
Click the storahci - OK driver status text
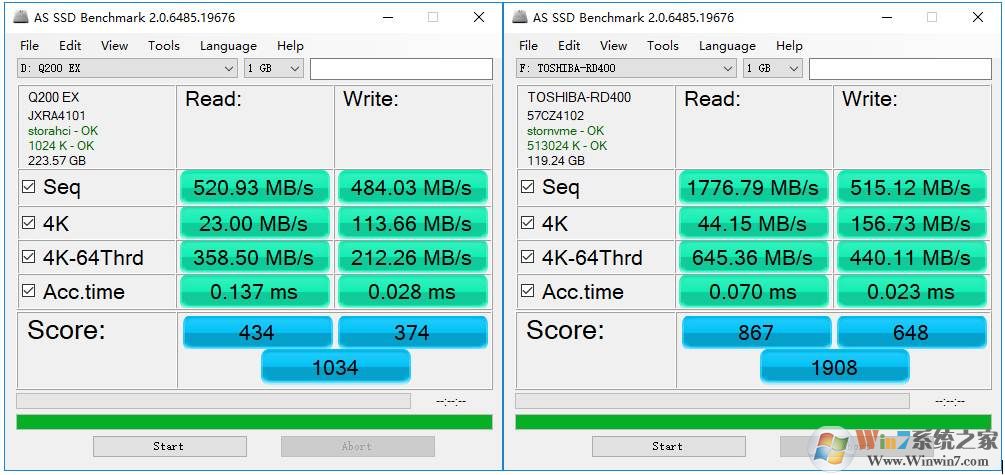(x=63, y=131)
